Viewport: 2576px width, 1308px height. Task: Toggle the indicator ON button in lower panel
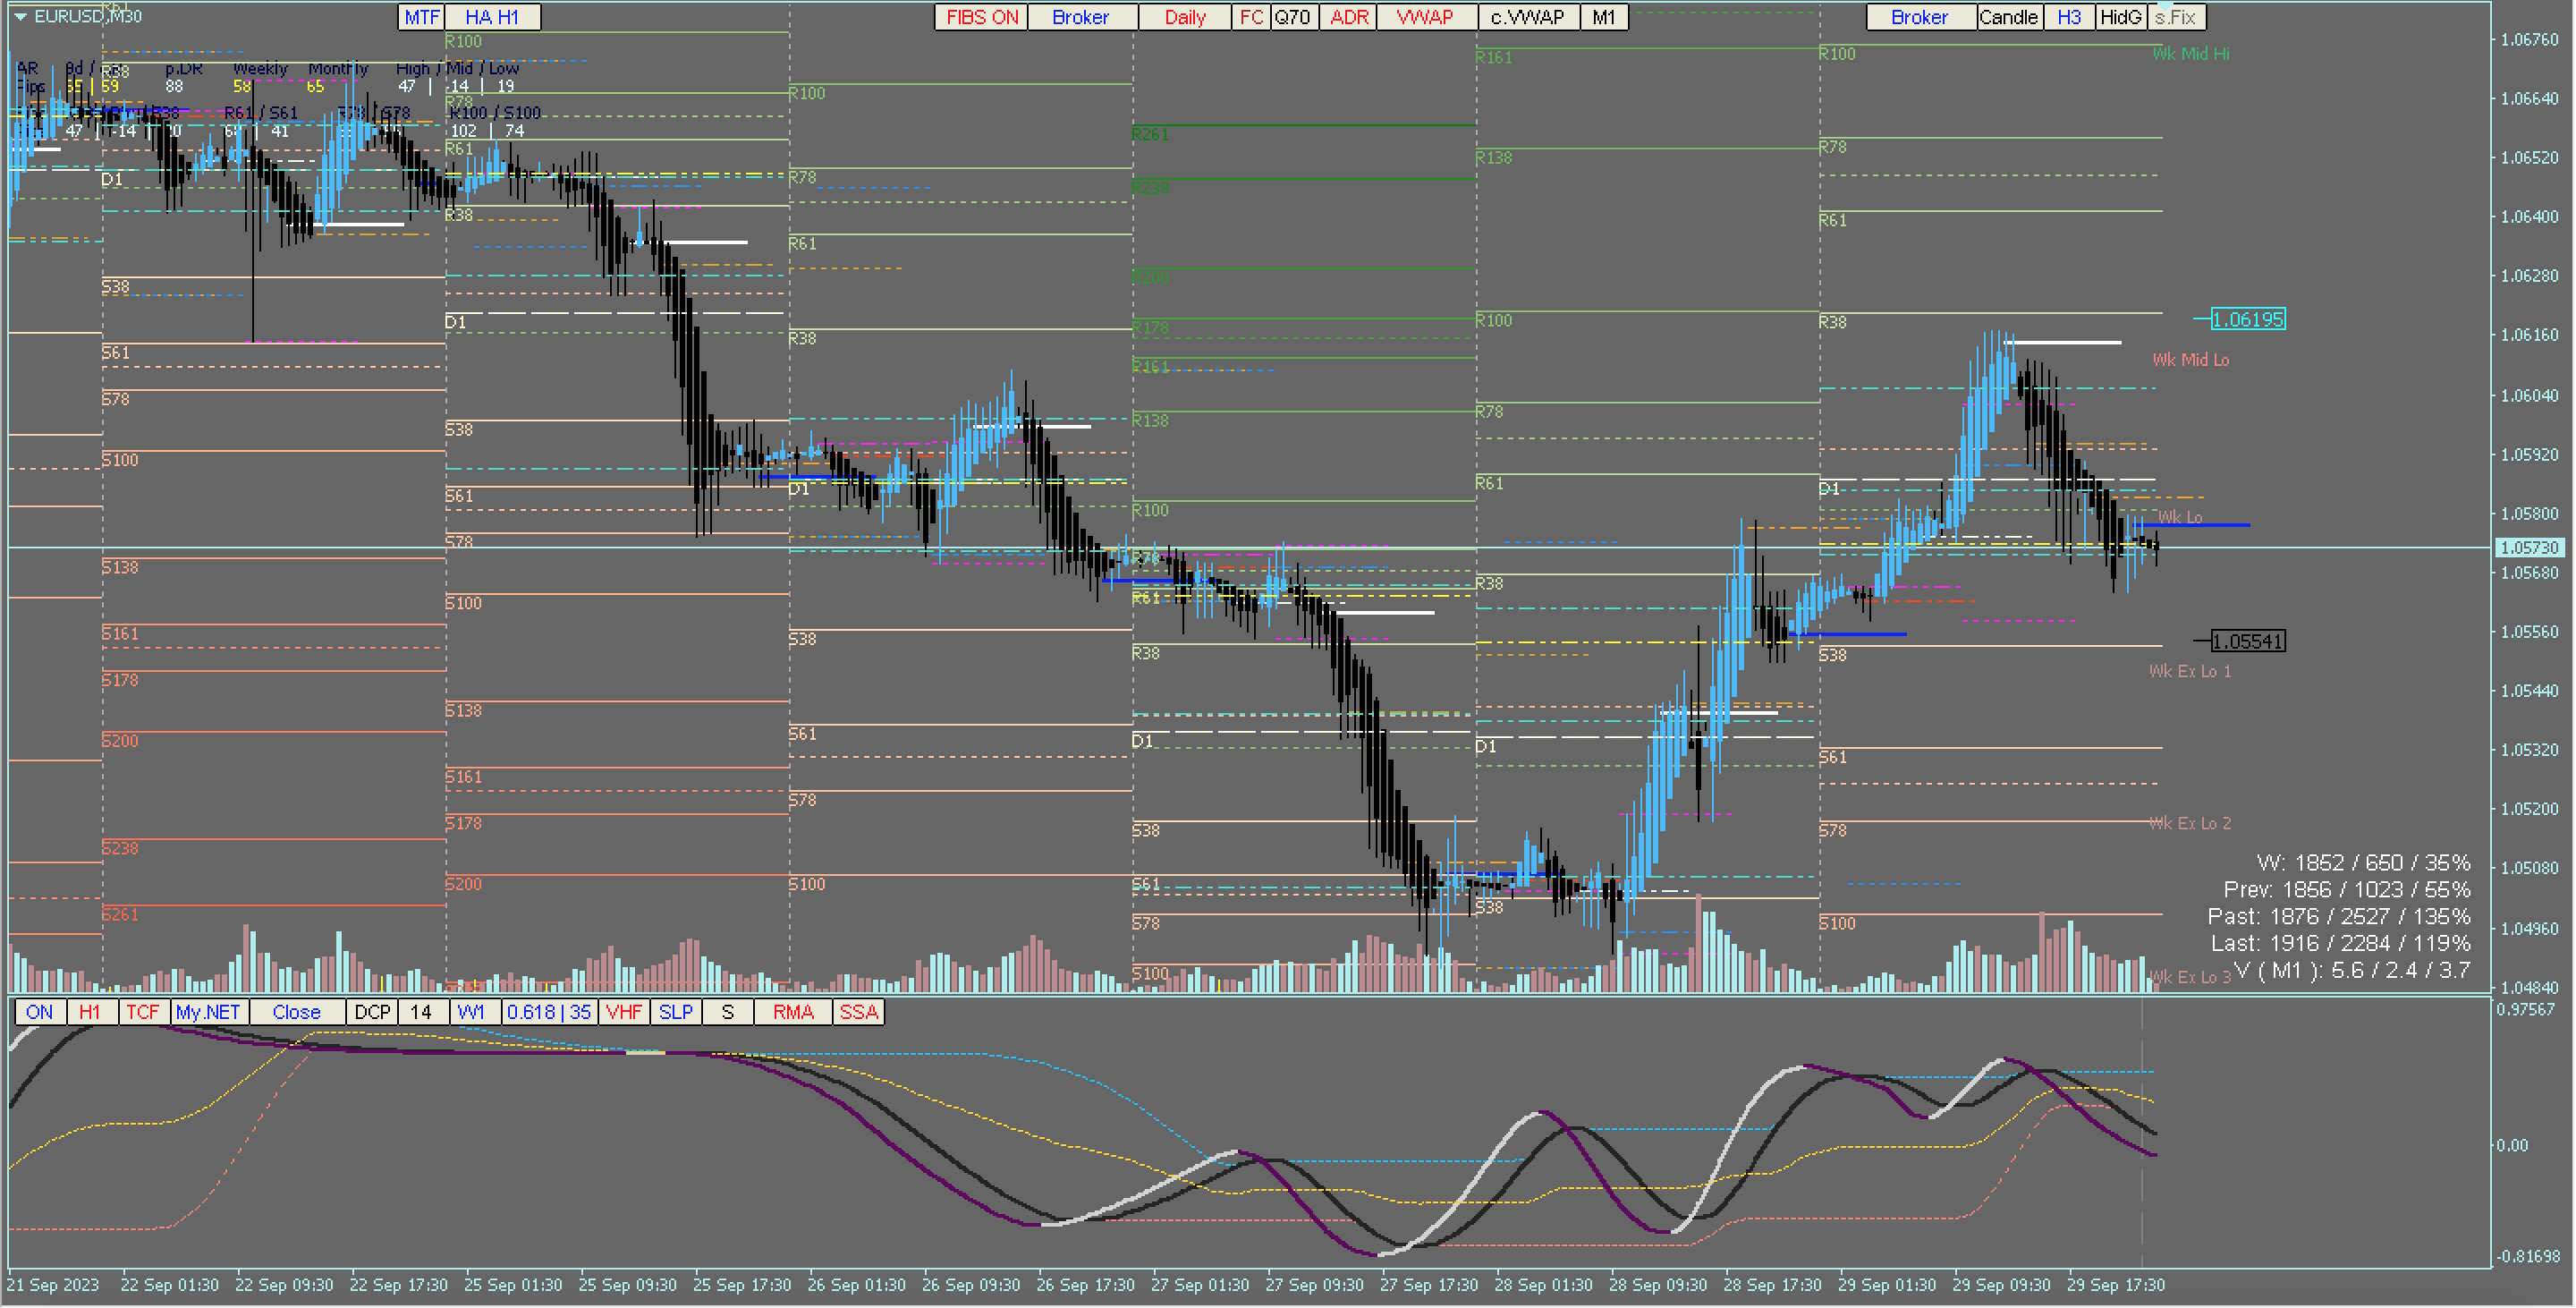click(x=40, y=1012)
